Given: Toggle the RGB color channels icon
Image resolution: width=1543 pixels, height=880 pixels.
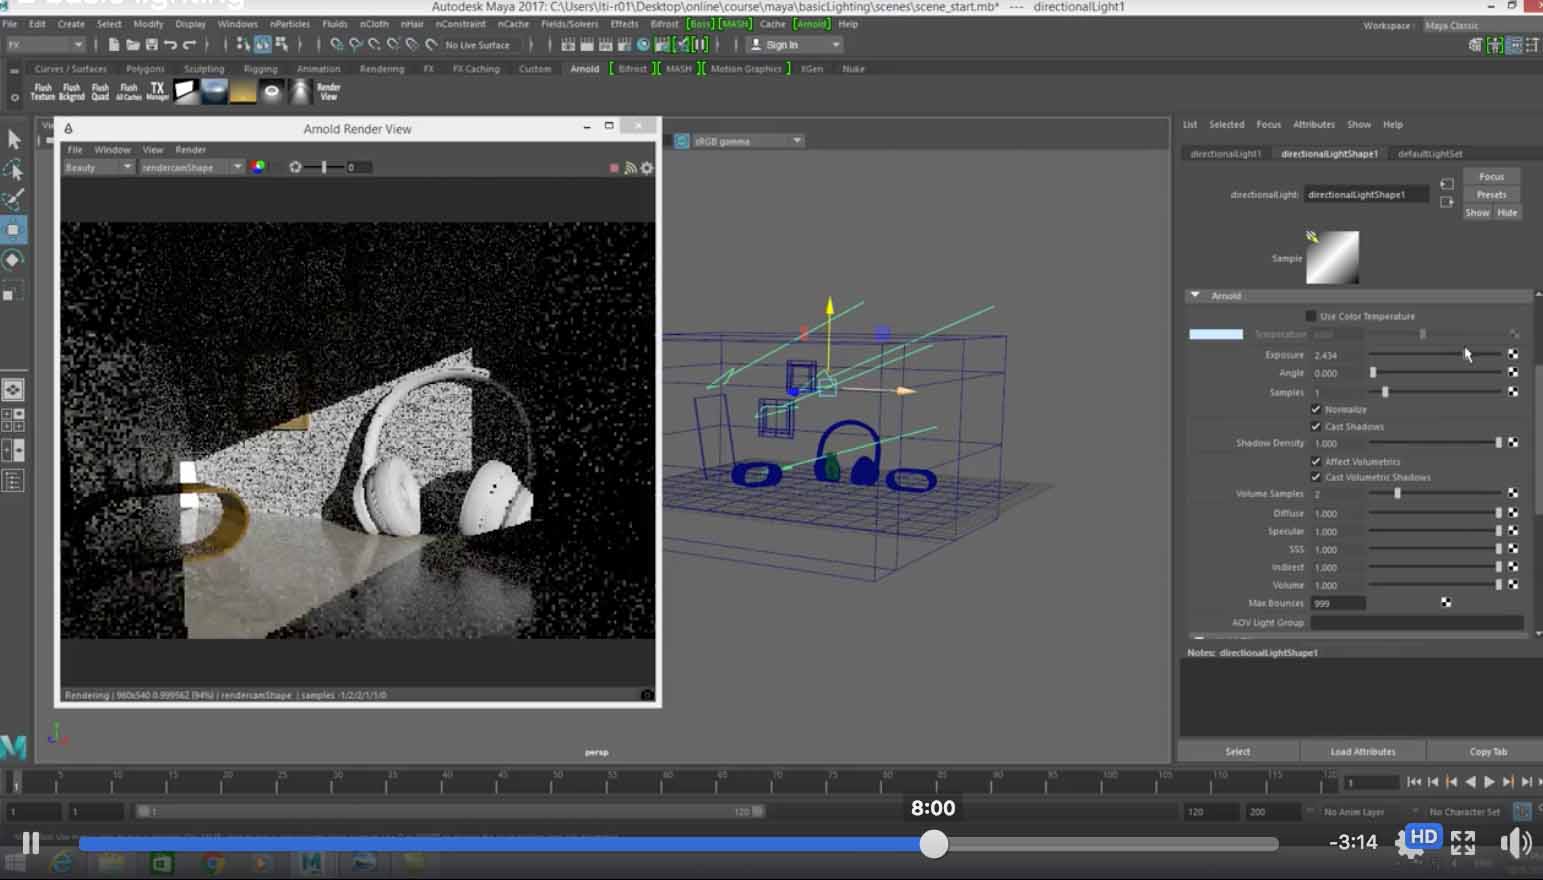Looking at the screenshot, I should click(258, 167).
